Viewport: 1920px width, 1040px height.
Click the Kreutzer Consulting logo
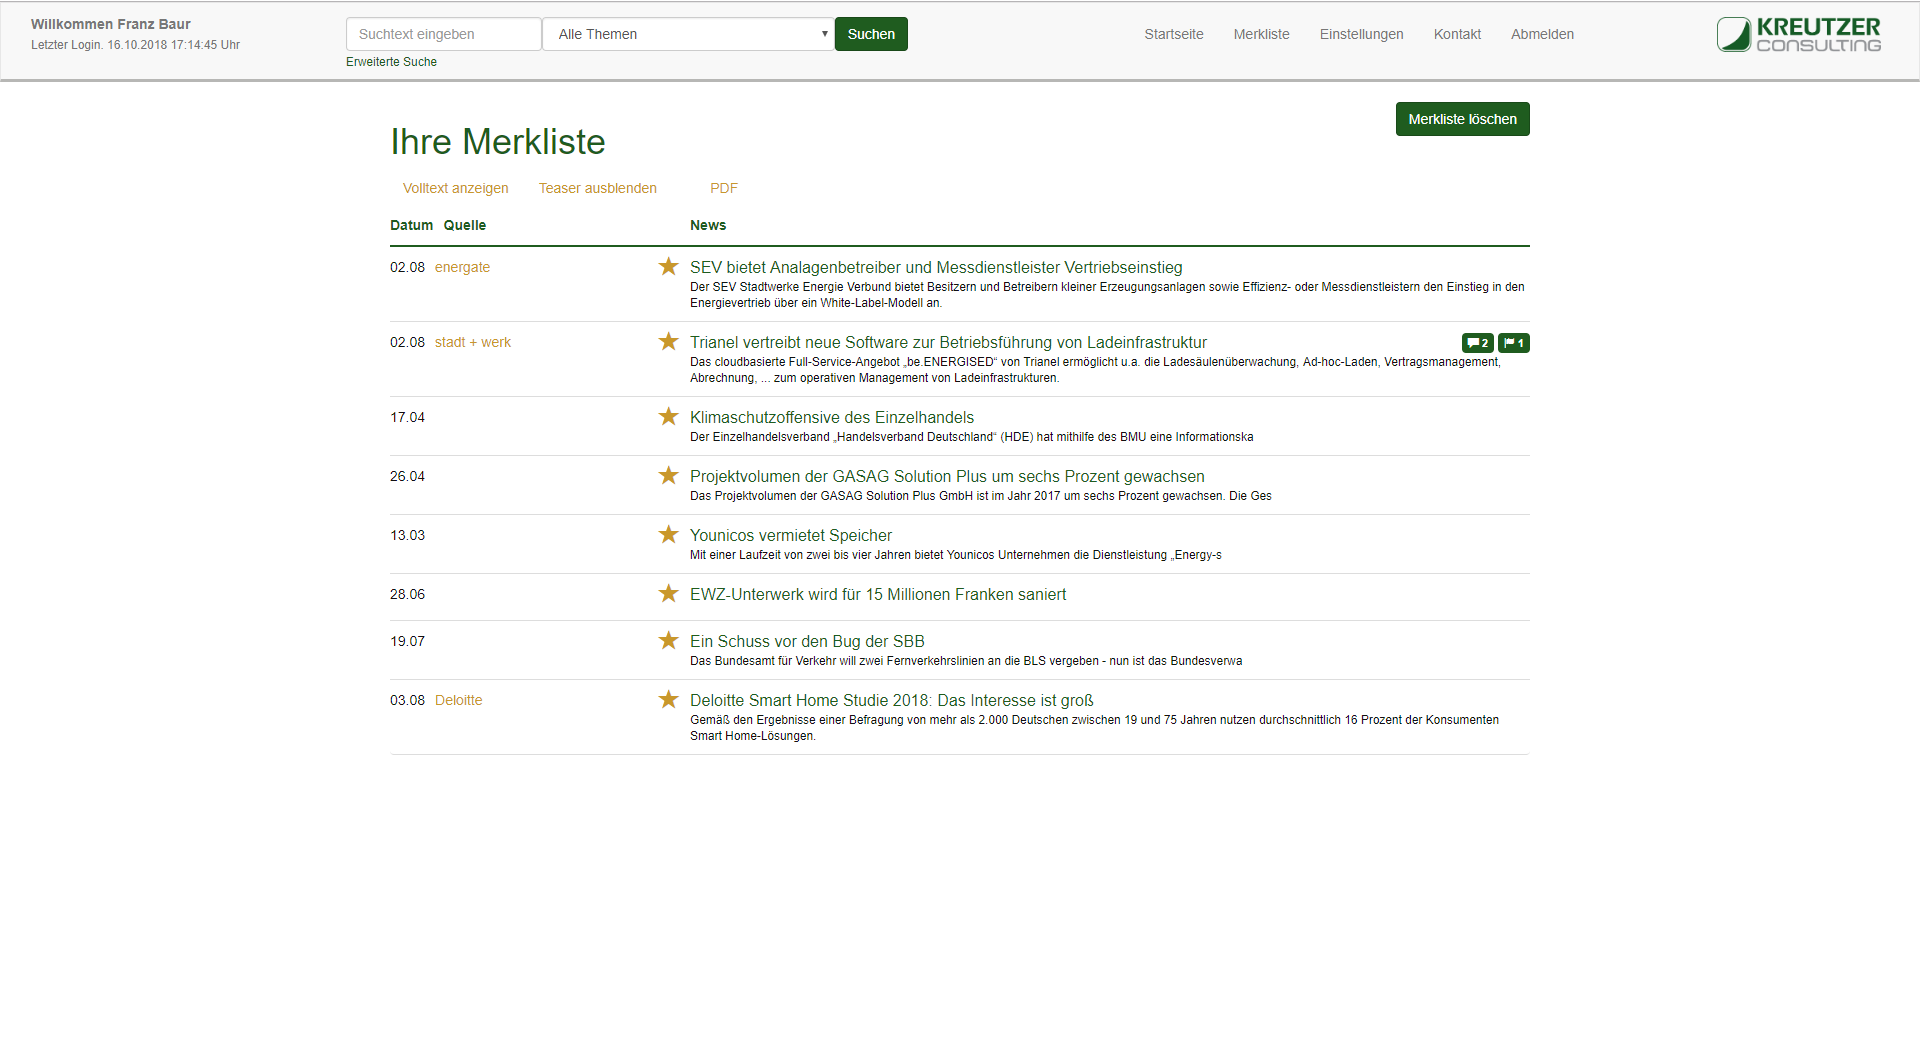pyautogui.click(x=1798, y=34)
